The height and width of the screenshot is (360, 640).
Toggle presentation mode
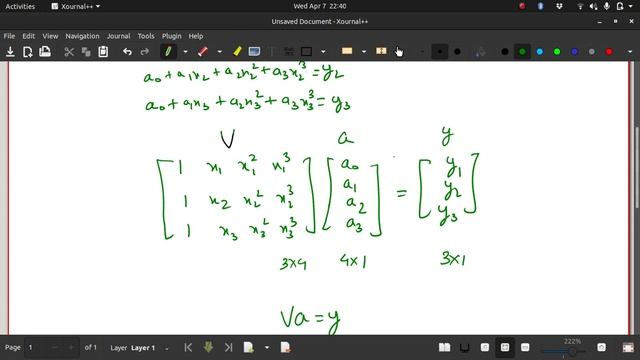[x=464, y=347]
